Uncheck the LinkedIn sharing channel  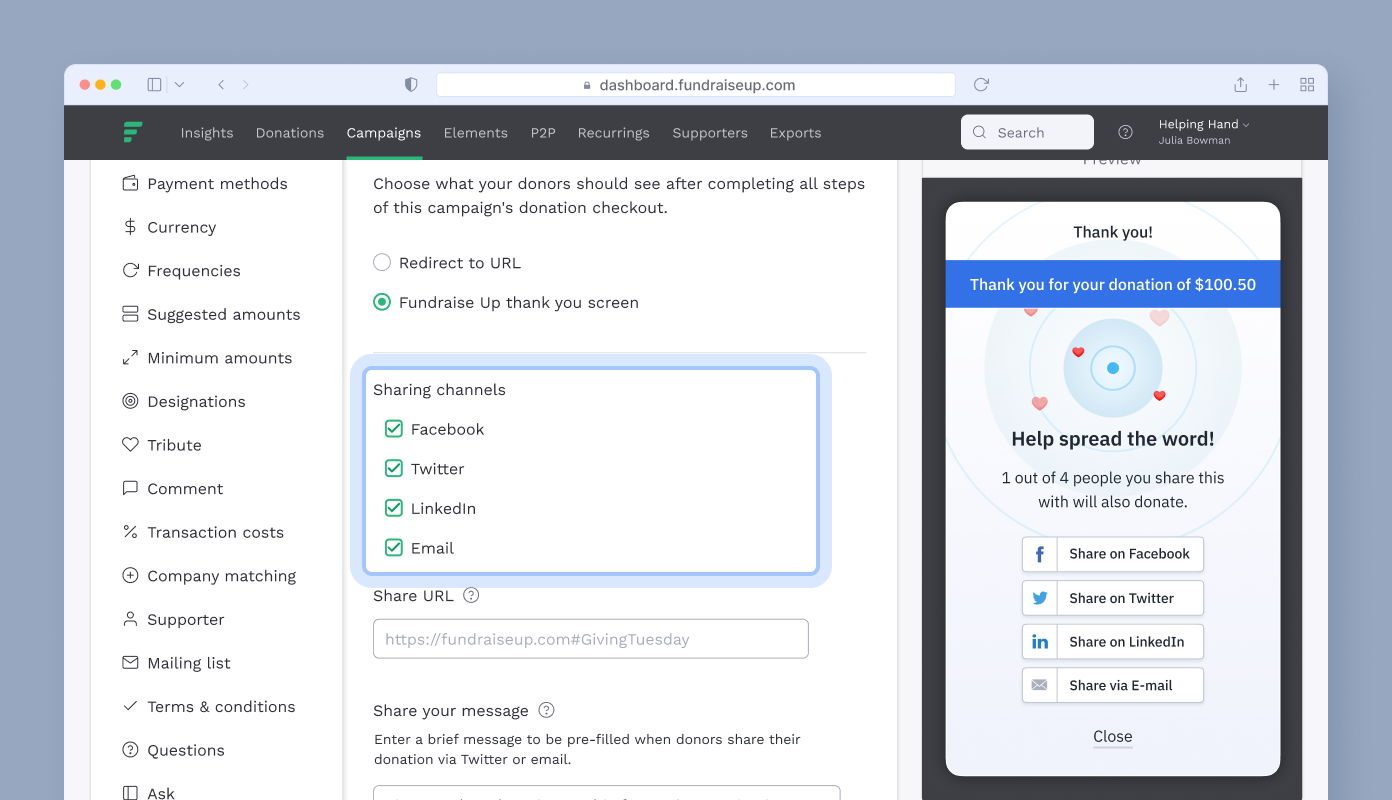tap(394, 508)
